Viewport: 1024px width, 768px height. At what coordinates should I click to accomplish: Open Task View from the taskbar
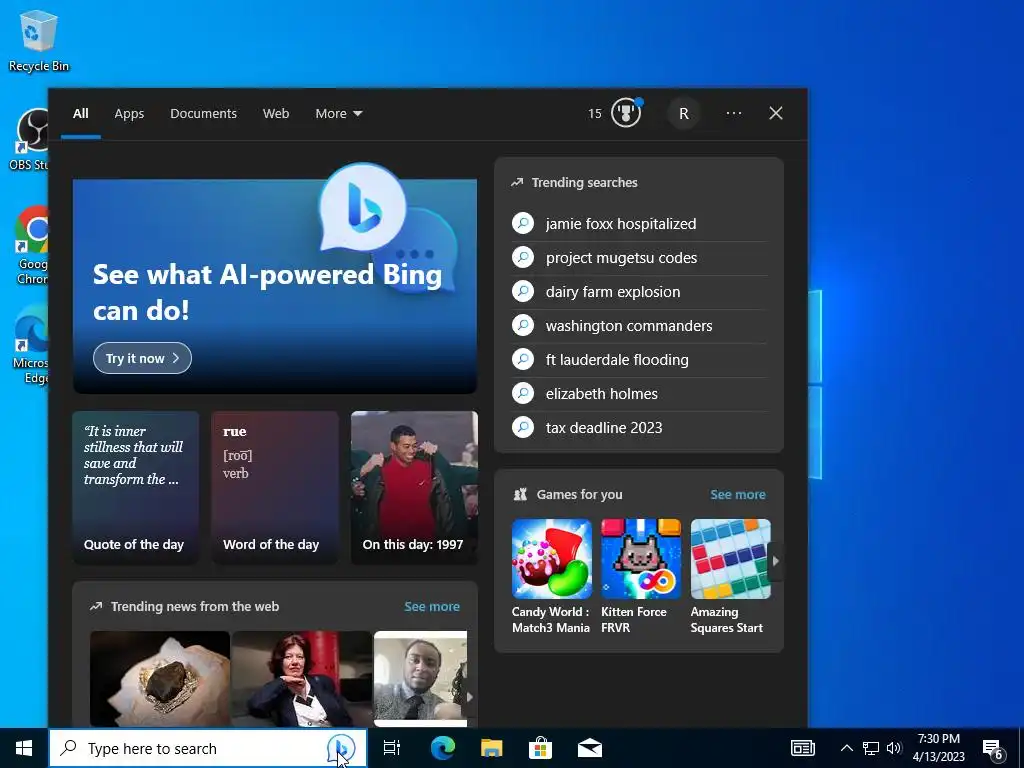[392, 748]
